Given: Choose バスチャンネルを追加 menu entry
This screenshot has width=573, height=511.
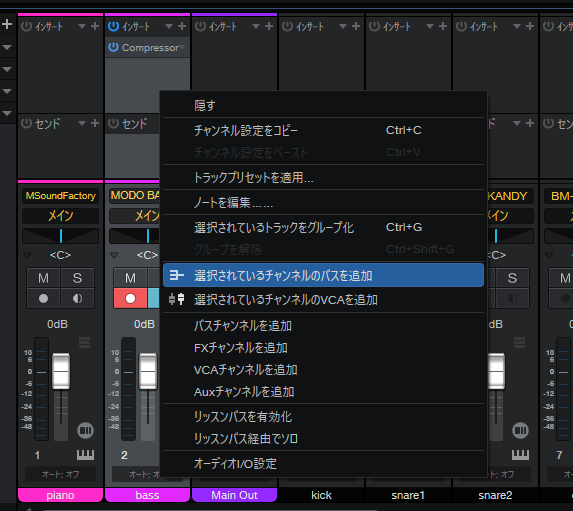Looking at the screenshot, I should coord(323,325).
